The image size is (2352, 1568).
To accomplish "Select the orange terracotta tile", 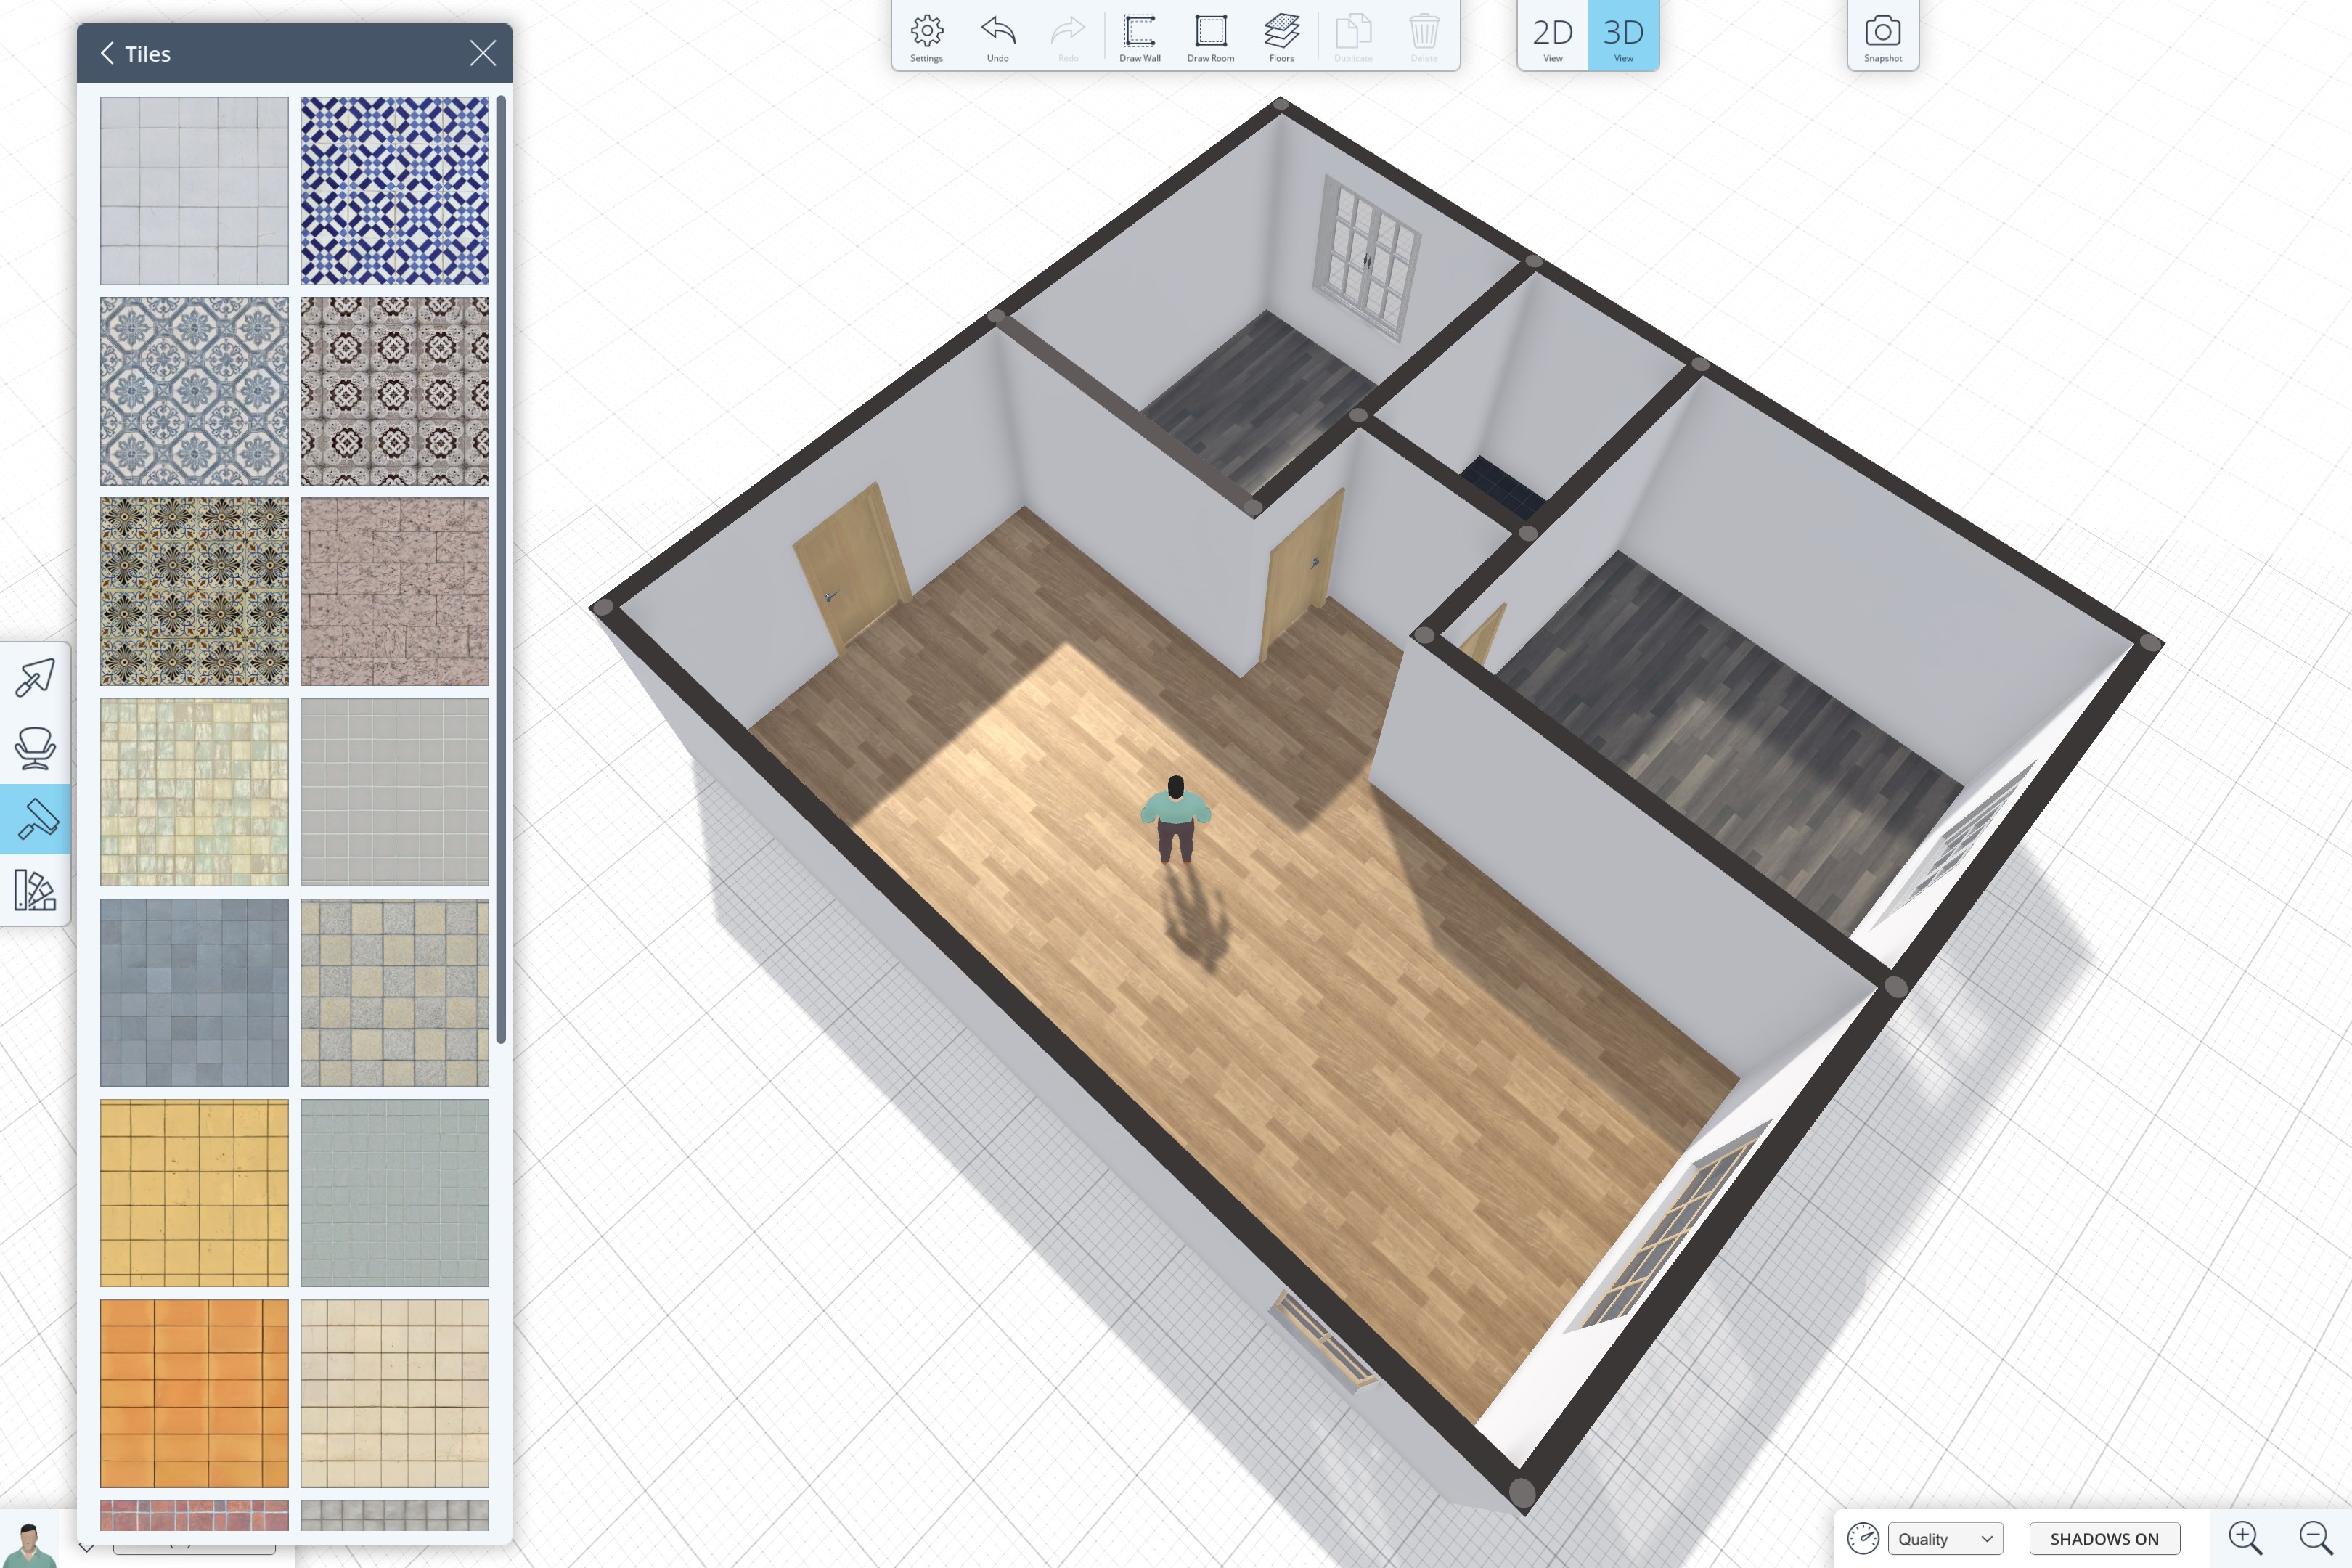I will click(194, 1394).
